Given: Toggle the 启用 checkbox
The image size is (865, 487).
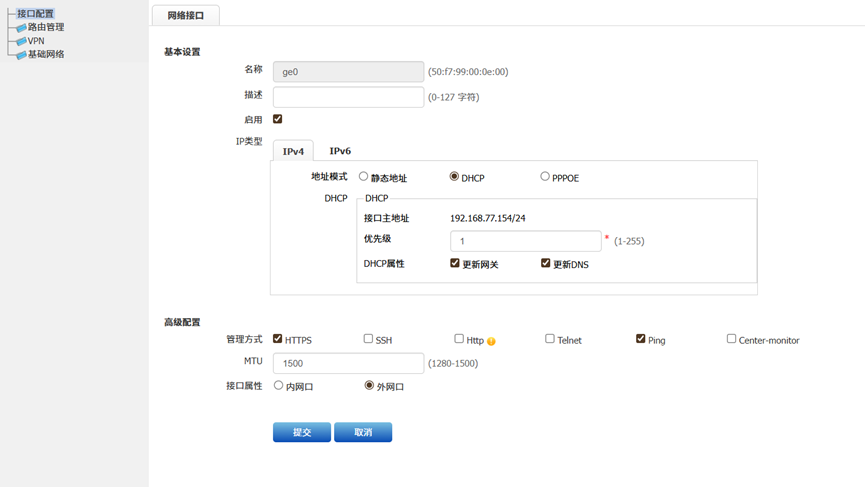Looking at the screenshot, I should [x=277, y=119].
